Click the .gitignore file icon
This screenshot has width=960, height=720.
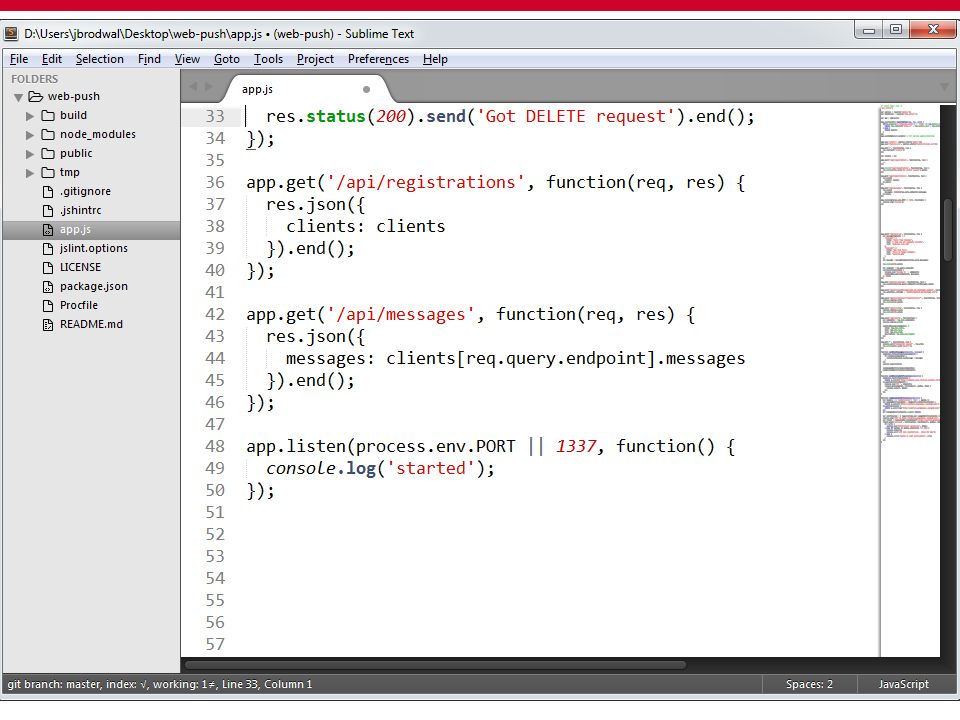click(48, 192)
